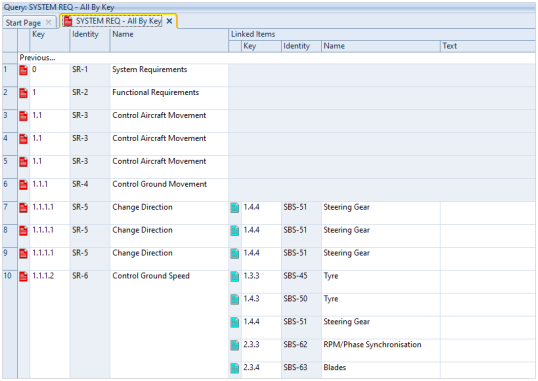Click Steering Gear name in row 8

tap(347, 230)
